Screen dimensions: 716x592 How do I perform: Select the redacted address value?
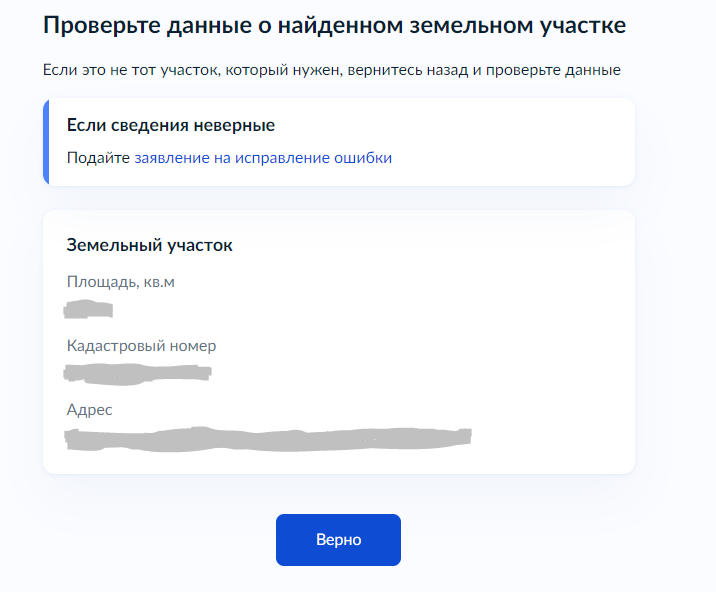click(x=267, y=437)
